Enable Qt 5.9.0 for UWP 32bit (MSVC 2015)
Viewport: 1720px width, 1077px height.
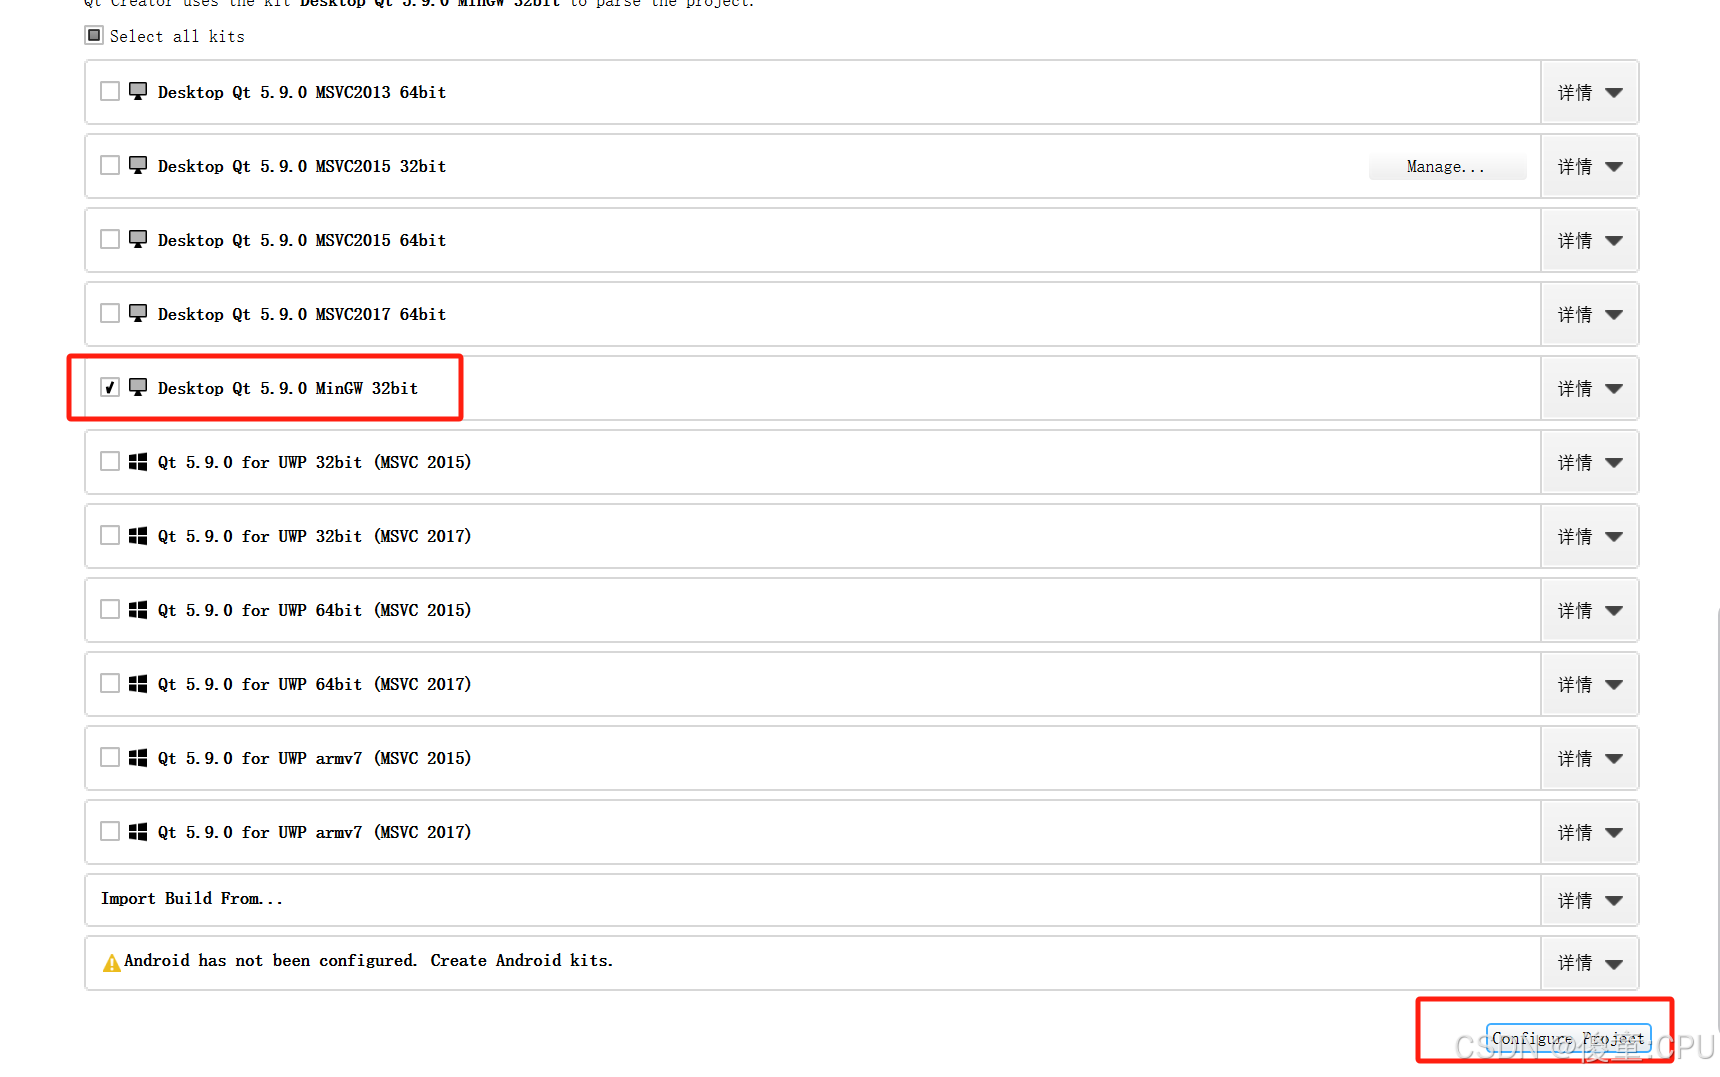(110, 461)
